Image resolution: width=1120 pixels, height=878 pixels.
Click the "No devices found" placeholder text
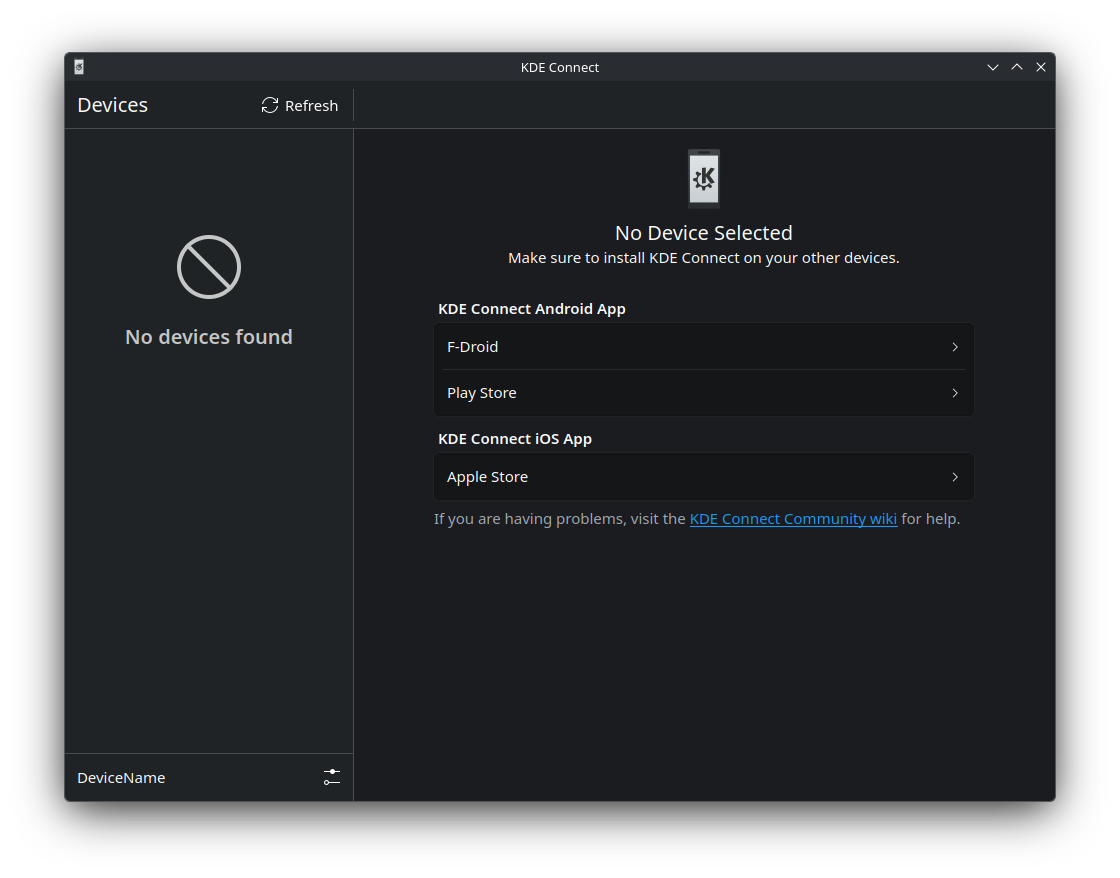[x=209, y=337]
